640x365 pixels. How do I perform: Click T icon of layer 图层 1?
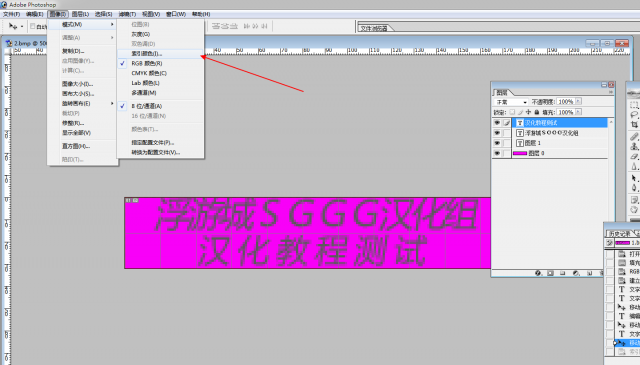click(520, 143)
